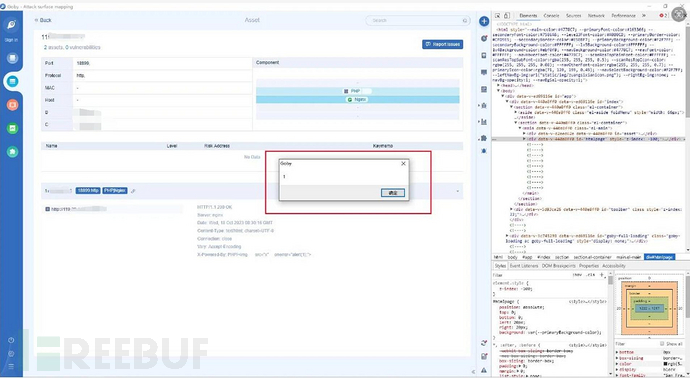Screen dimensions: 690x378
Task: Click the Risk Address column header
Action: [x=217, y=146]
